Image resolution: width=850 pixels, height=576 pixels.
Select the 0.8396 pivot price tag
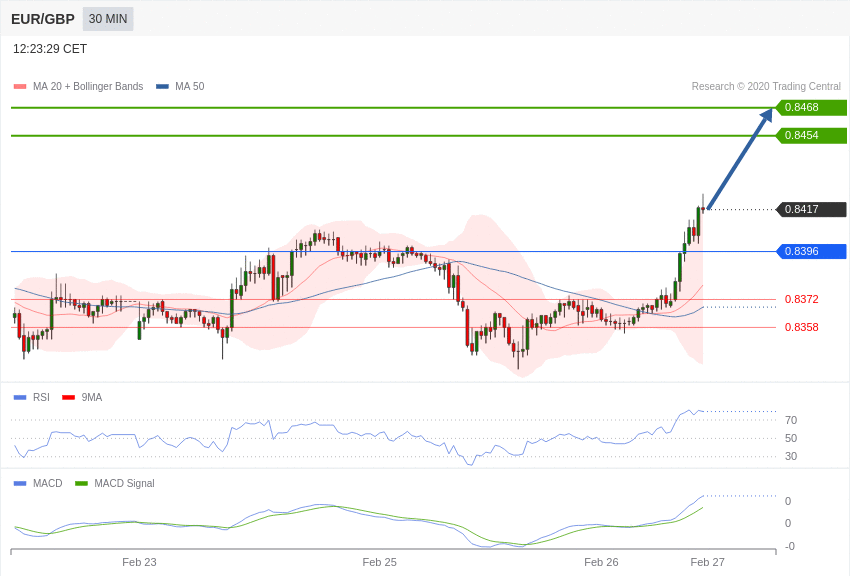812,251
